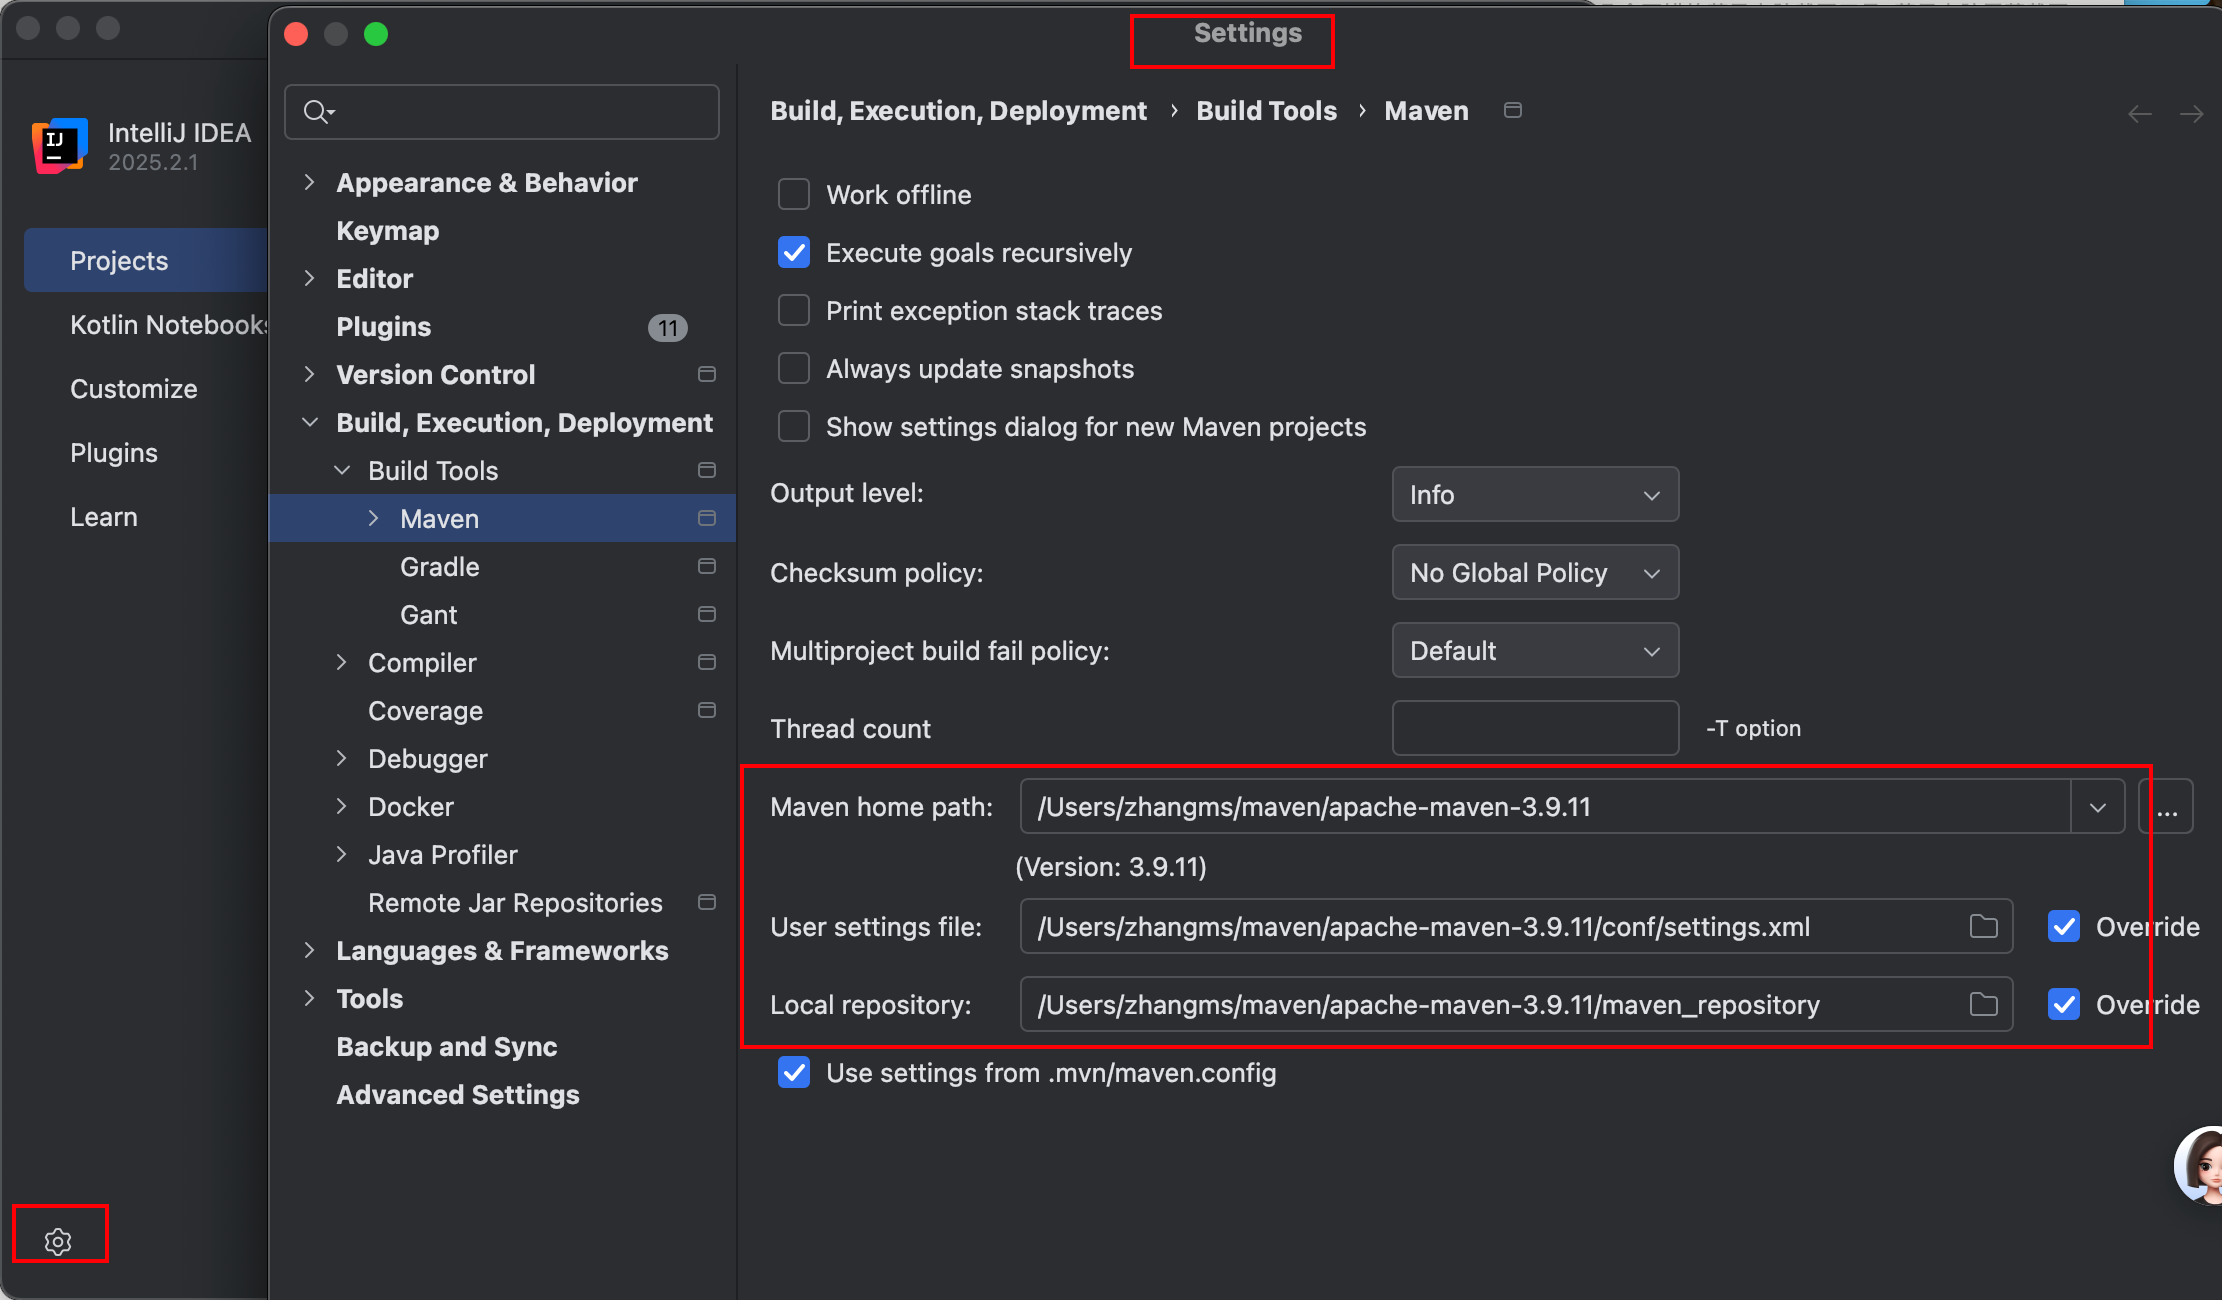This screenshot has width=2222, height=1300.
Task: Open the Checksum policy dropdown
Action: (1535, 572)
